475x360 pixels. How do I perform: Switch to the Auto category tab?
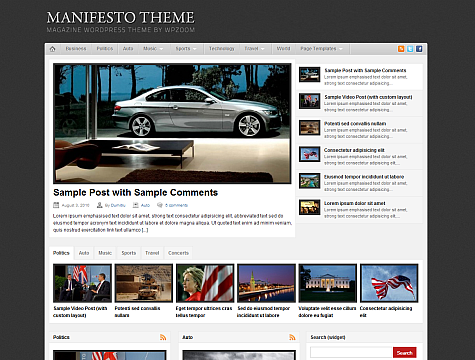(84, 253)
